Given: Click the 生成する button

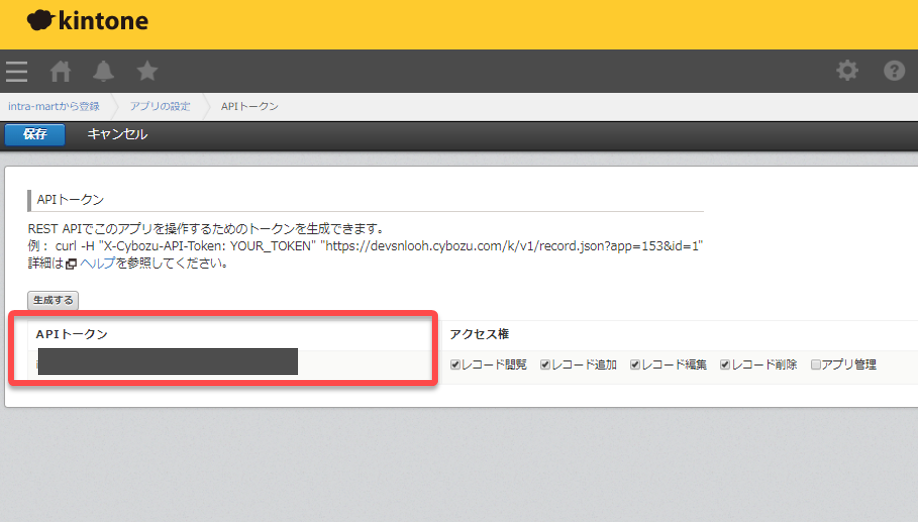Looking at the screenshot, I should [x=53, y=300].
